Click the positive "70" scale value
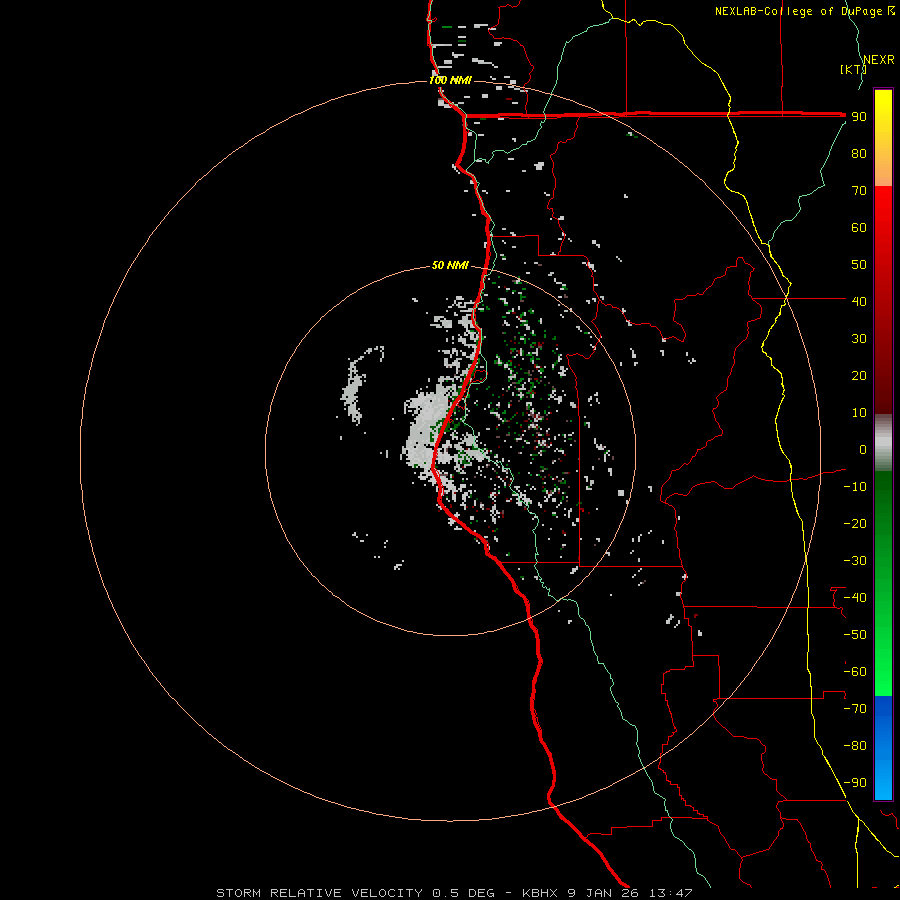Viewport: 900px width, 900px height. (x=859, y=191)
